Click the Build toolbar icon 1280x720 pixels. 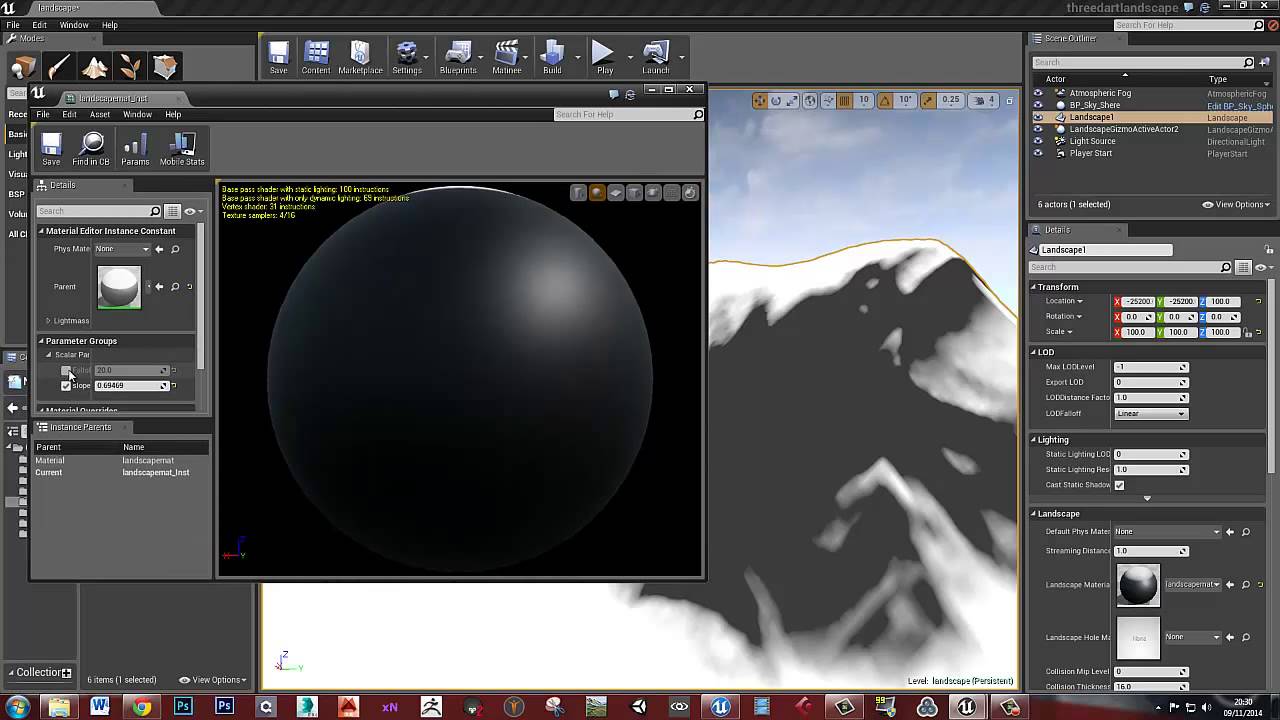coord(552,58)
